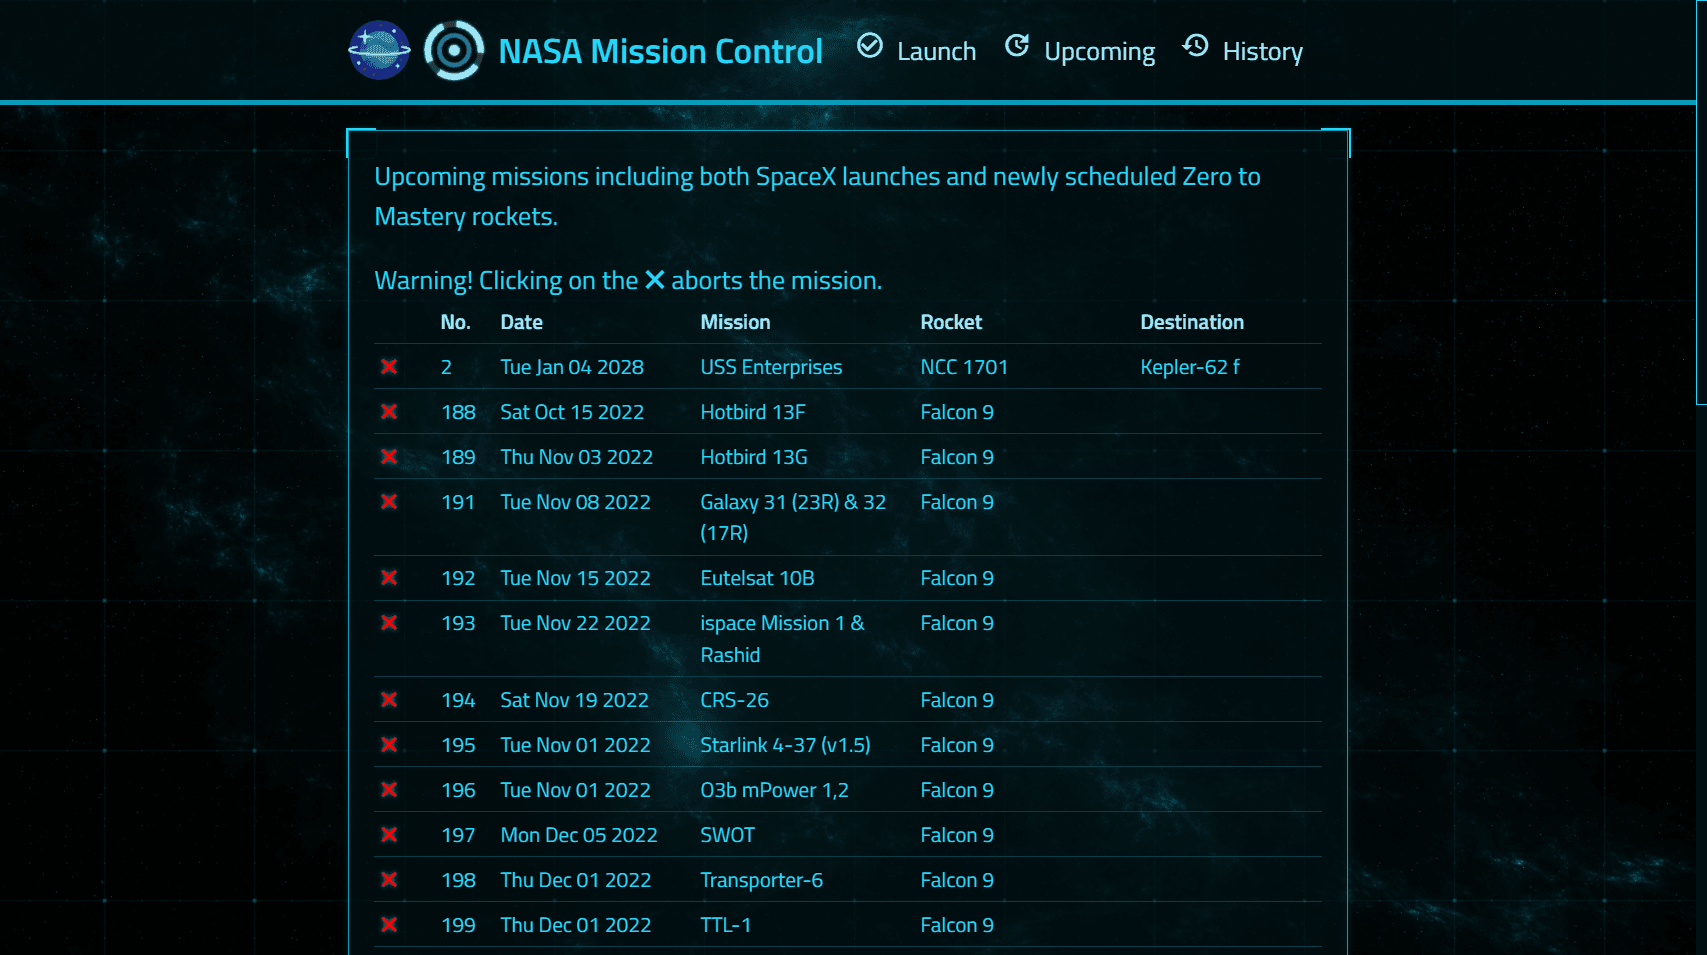
Task: Switch to the History view
Action: 1263,50
